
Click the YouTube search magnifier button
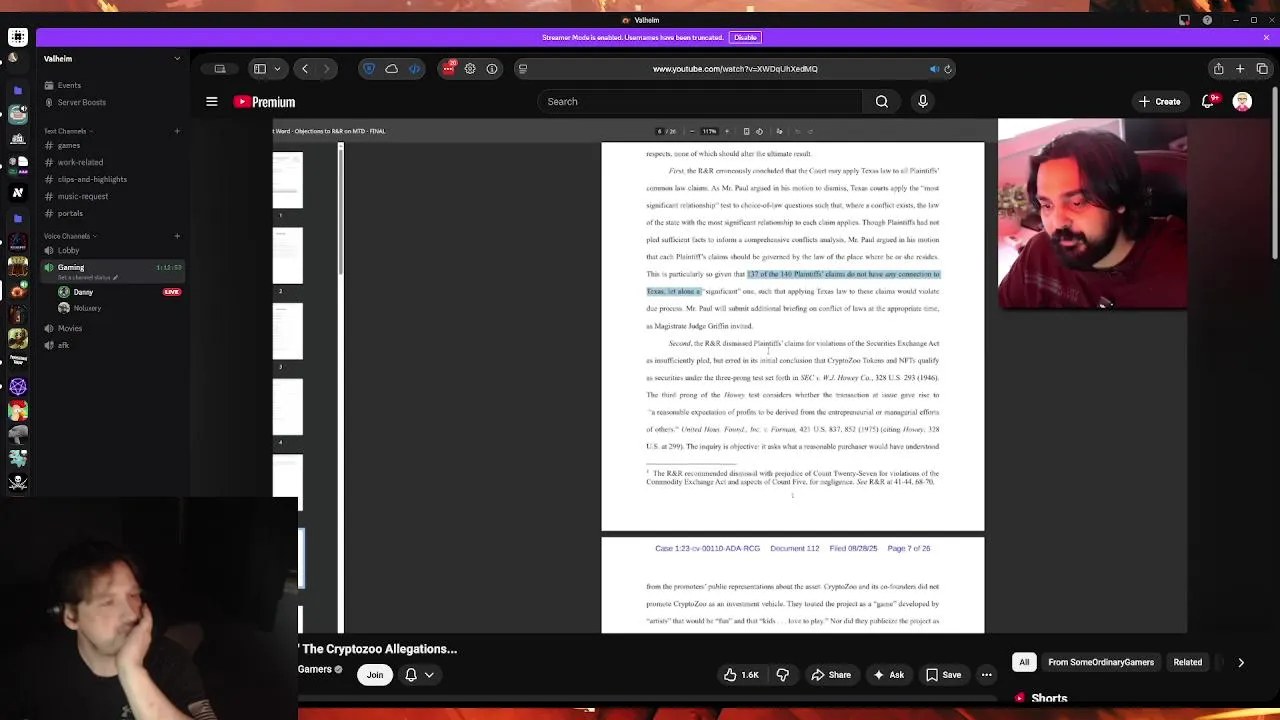click(882, 101)
